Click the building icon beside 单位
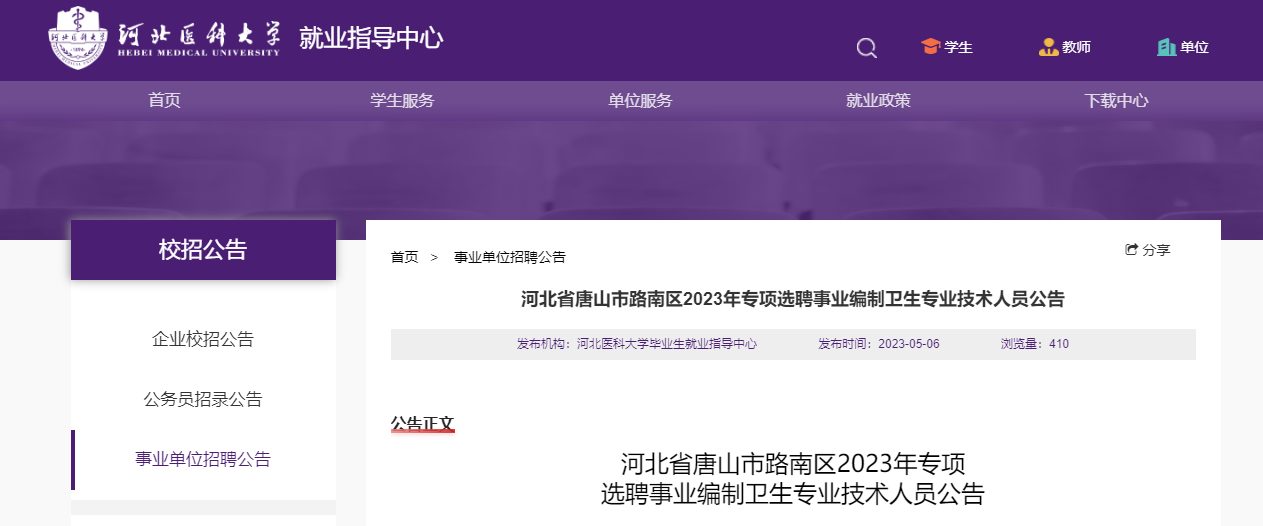This screenshot has width=1263, height=526. [x=1166, y=47]
